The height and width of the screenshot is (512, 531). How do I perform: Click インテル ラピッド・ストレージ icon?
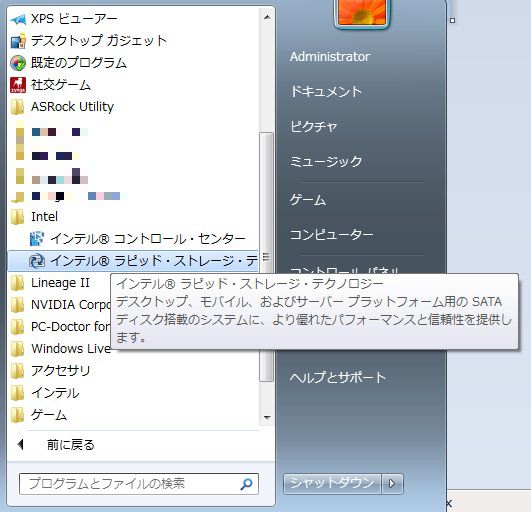37,261
